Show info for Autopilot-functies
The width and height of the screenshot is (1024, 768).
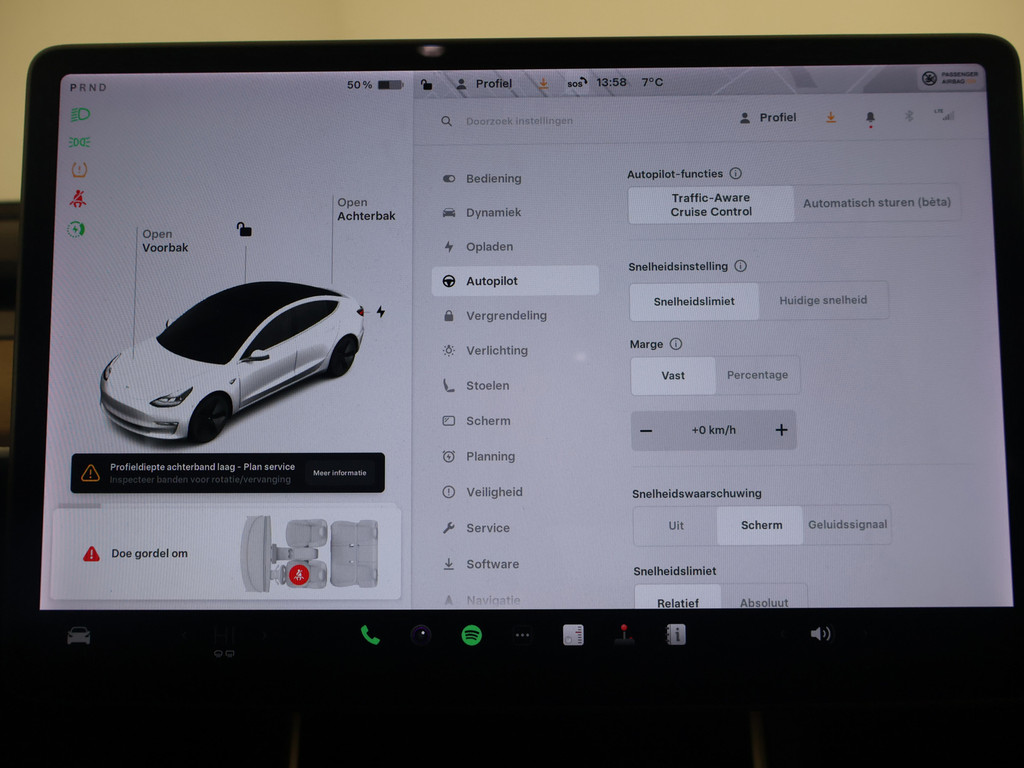[735, 174]
